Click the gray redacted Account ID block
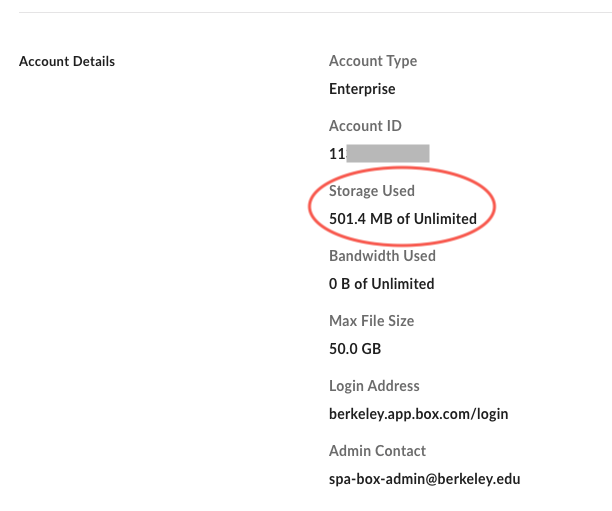Screen dimensions: 612x511 389,154
